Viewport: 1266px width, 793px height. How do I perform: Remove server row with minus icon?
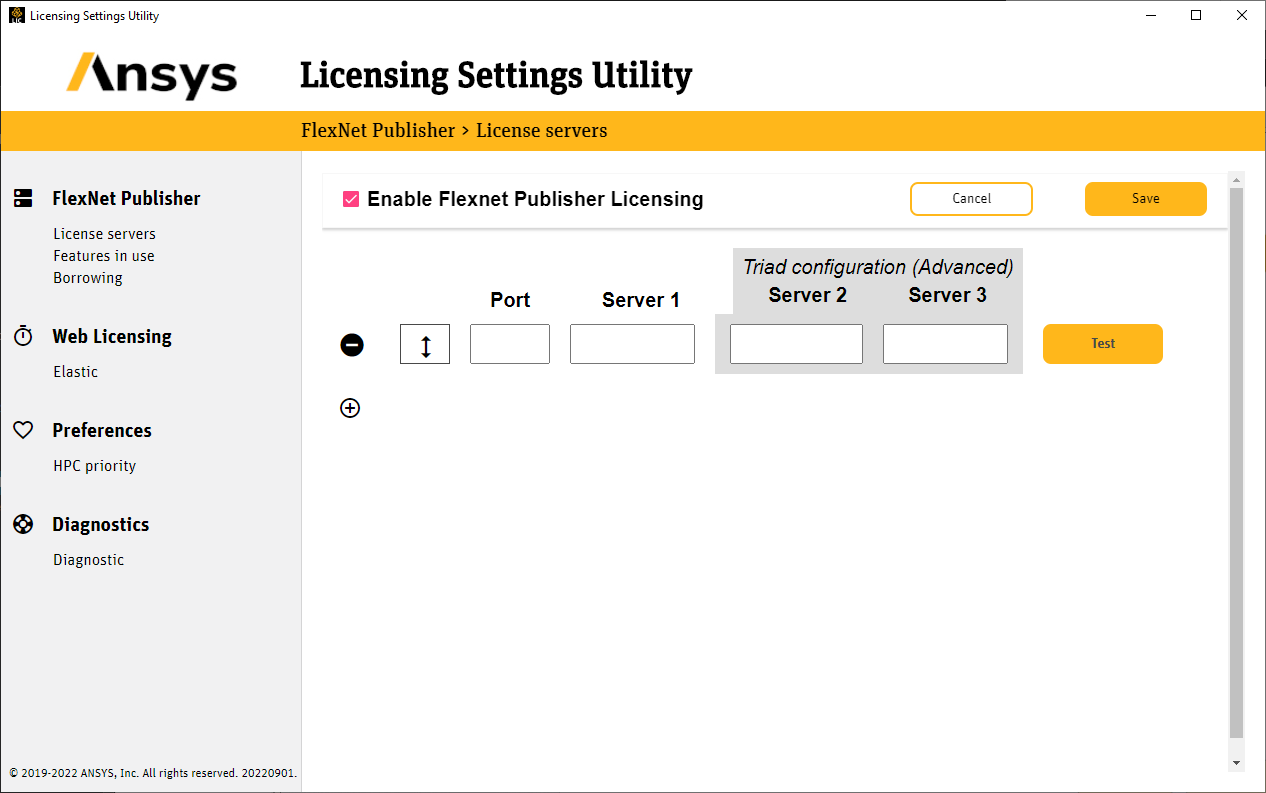[x=352, y=345]
